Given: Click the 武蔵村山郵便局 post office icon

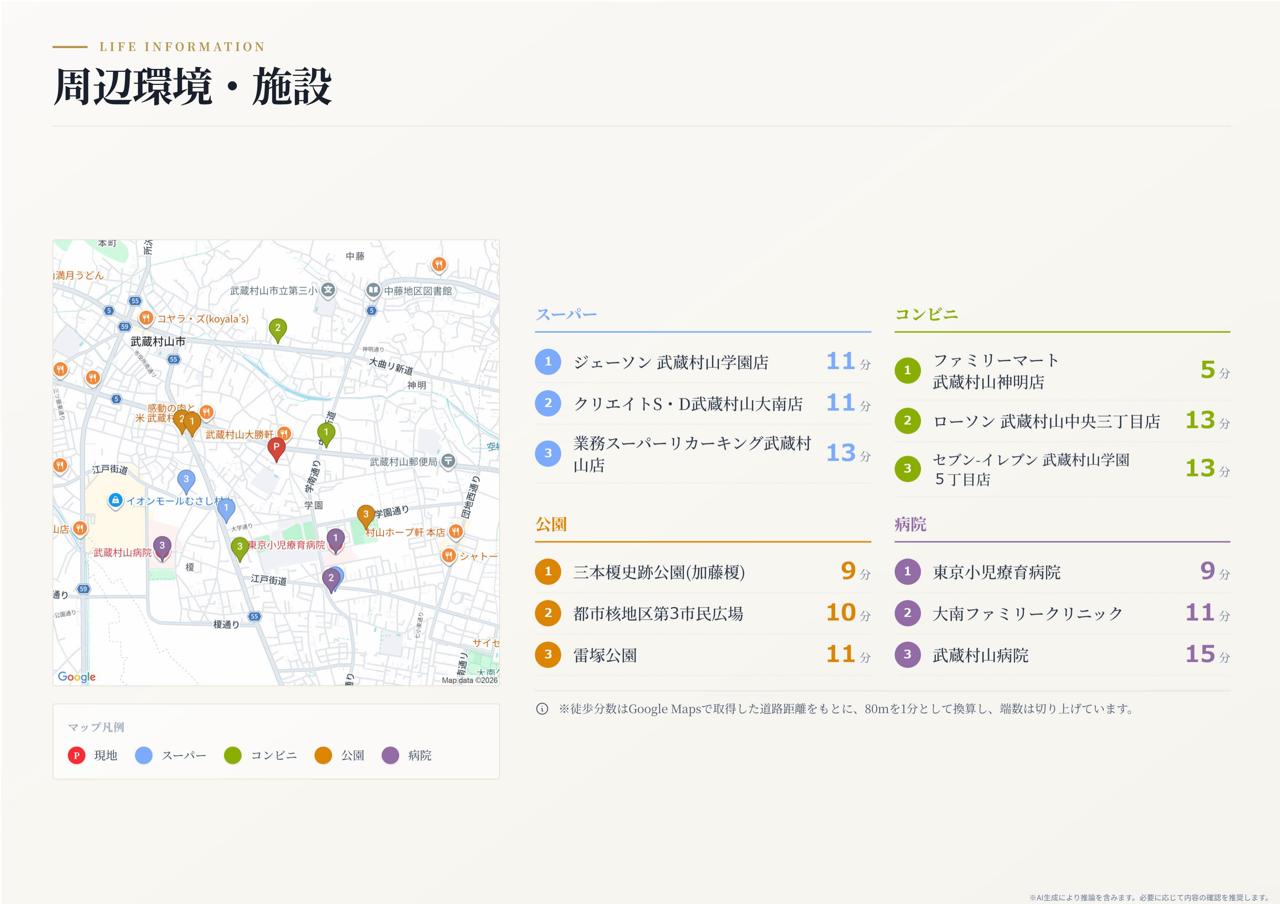Looking at the screenshot, I should coord(448,461).
